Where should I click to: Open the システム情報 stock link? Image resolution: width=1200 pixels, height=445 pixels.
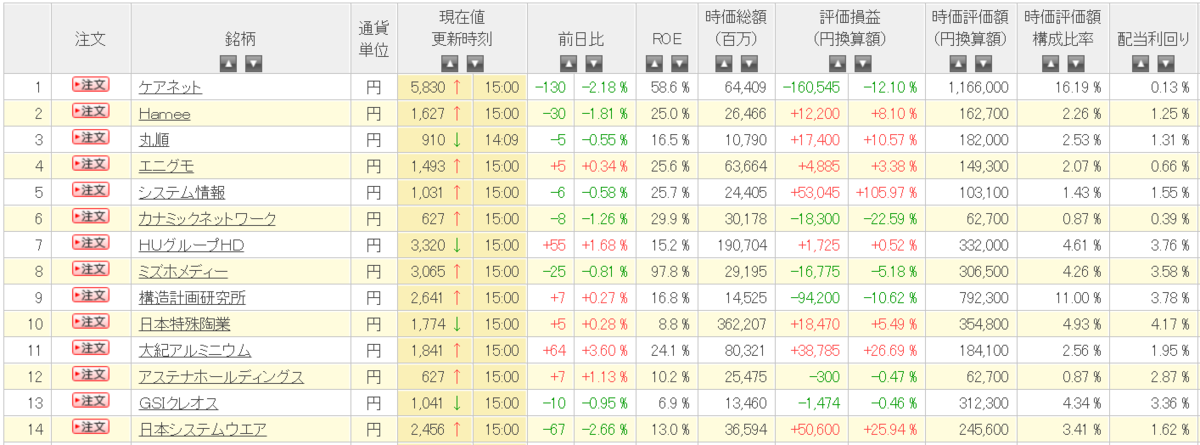182,192
